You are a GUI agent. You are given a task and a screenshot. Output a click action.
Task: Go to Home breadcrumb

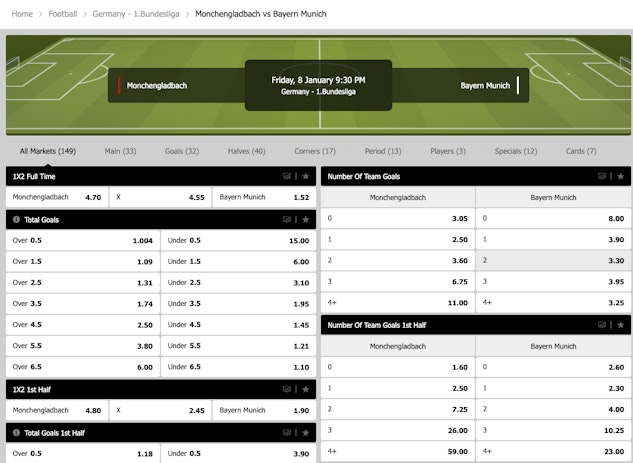pyautogui.click(x=22, y=14)
